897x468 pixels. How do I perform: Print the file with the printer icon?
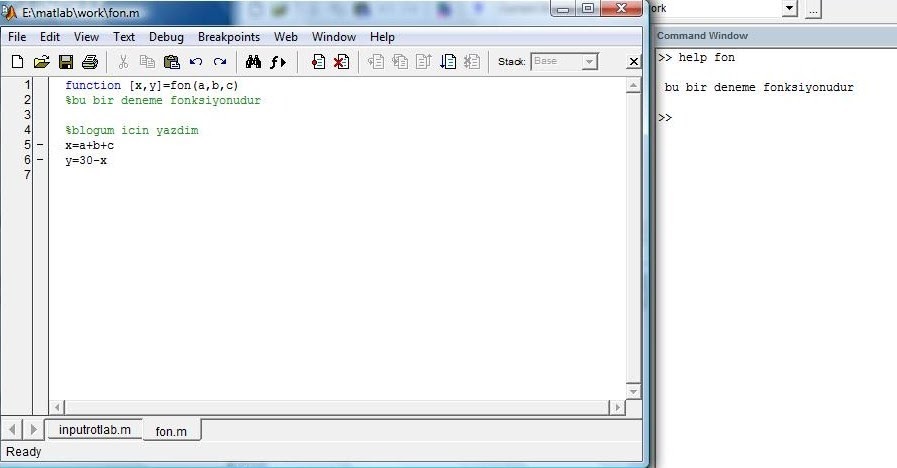tap(90, 62)
